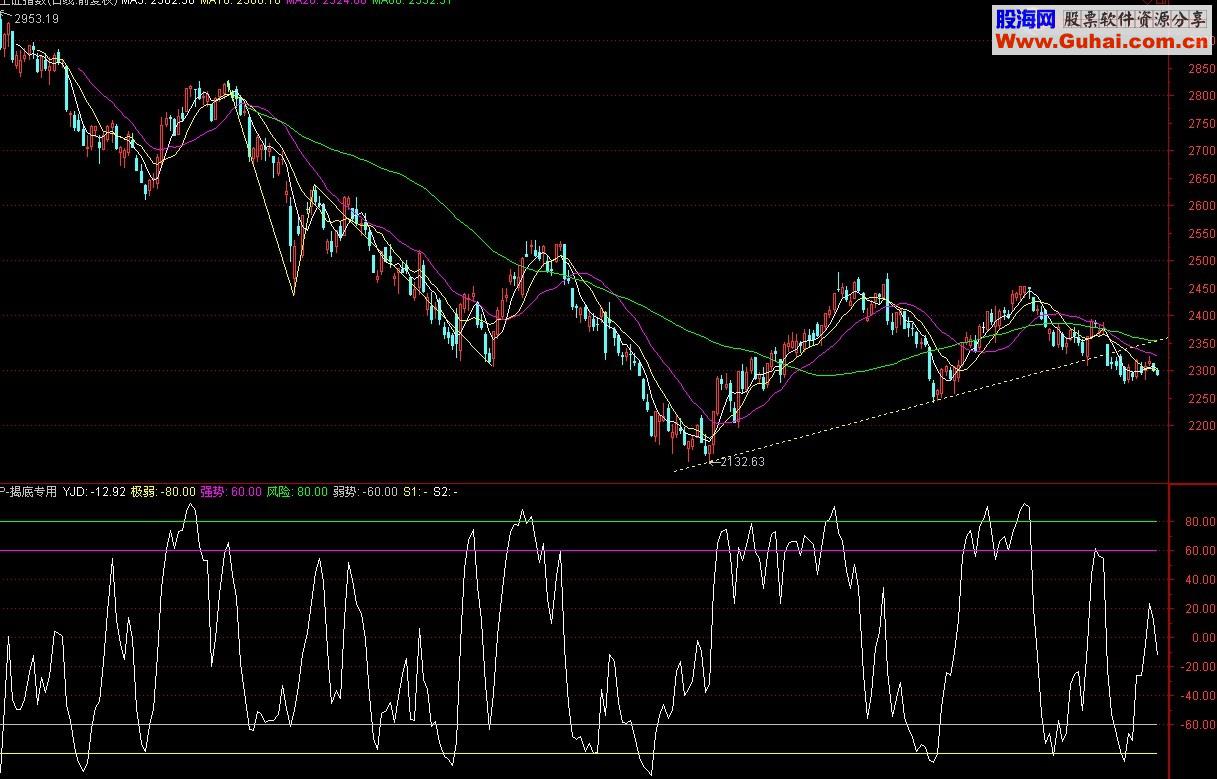
Task: Click the 2250 price axis tick
Action: coord(1200,399)
